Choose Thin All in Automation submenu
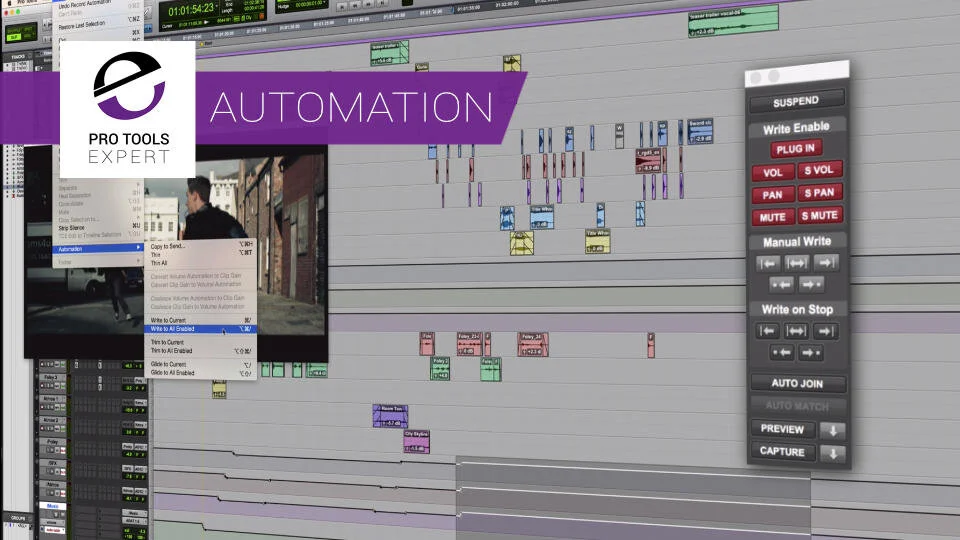Viewport: 960px width, 540px height. click(201, 263)
